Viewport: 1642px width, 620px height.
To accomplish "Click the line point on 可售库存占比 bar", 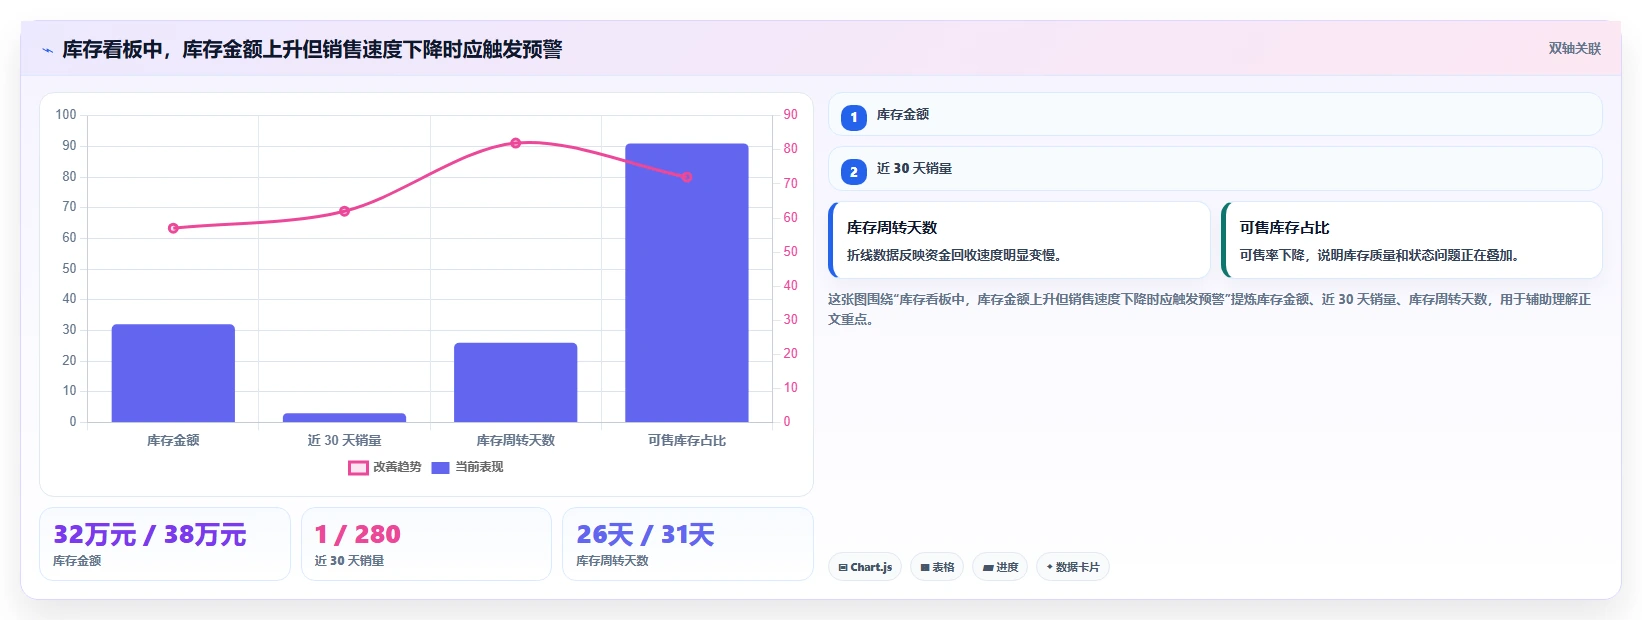I will [x=687, y=177].
